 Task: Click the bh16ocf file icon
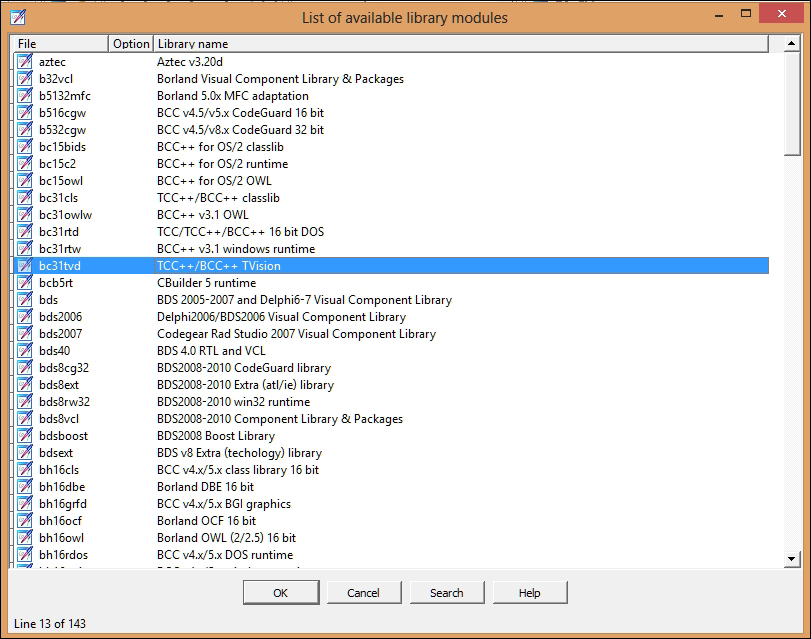click(24, 521)
